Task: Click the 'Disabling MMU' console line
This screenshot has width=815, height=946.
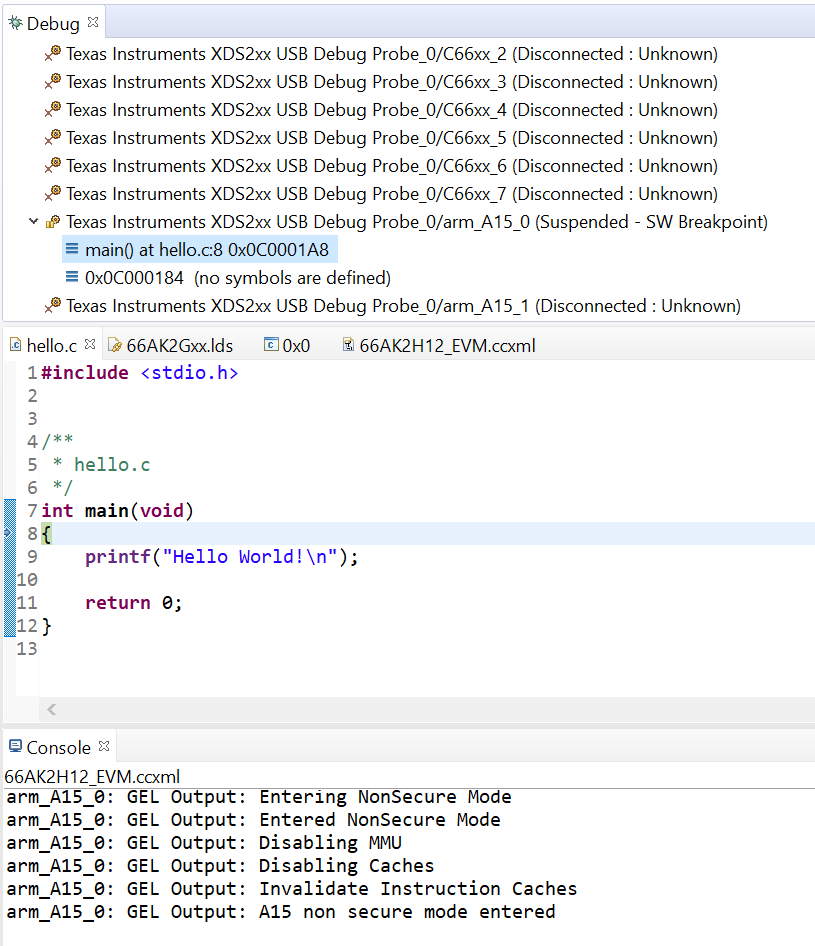Action: click(x=204, y=843)
